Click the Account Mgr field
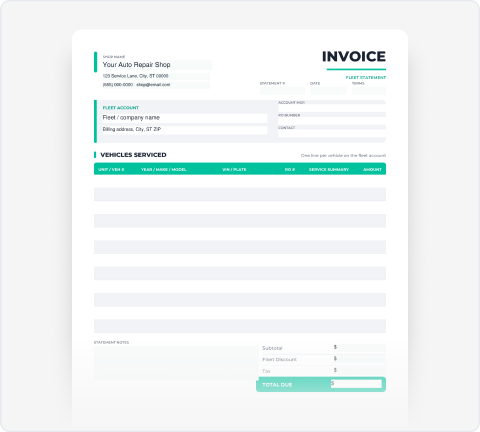Screen dimensions: 480x432 (x=332, y=108)
